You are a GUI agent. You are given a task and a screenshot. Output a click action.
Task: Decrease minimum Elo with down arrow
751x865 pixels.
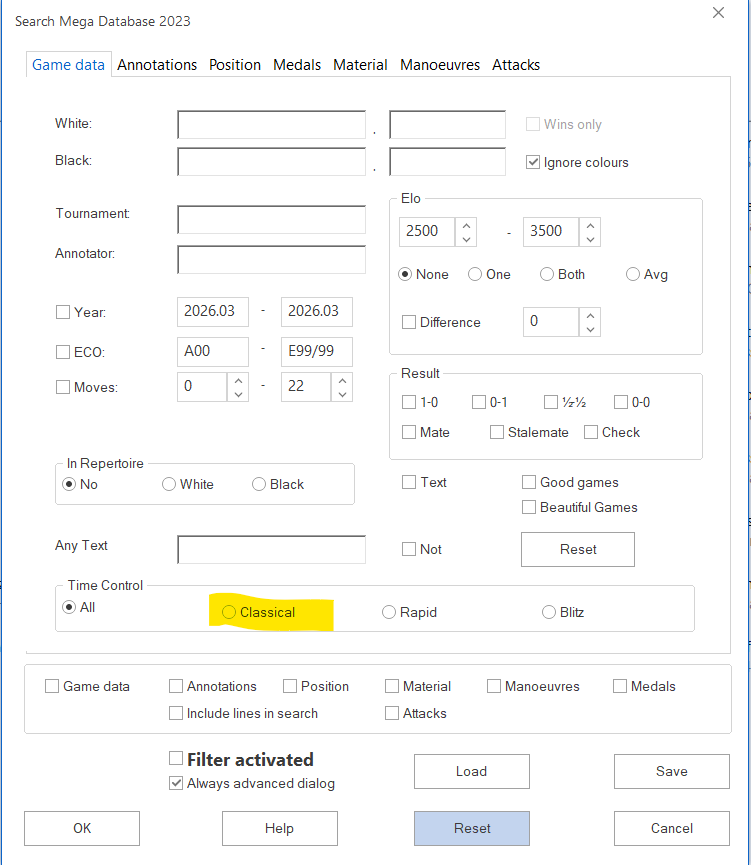466,239
